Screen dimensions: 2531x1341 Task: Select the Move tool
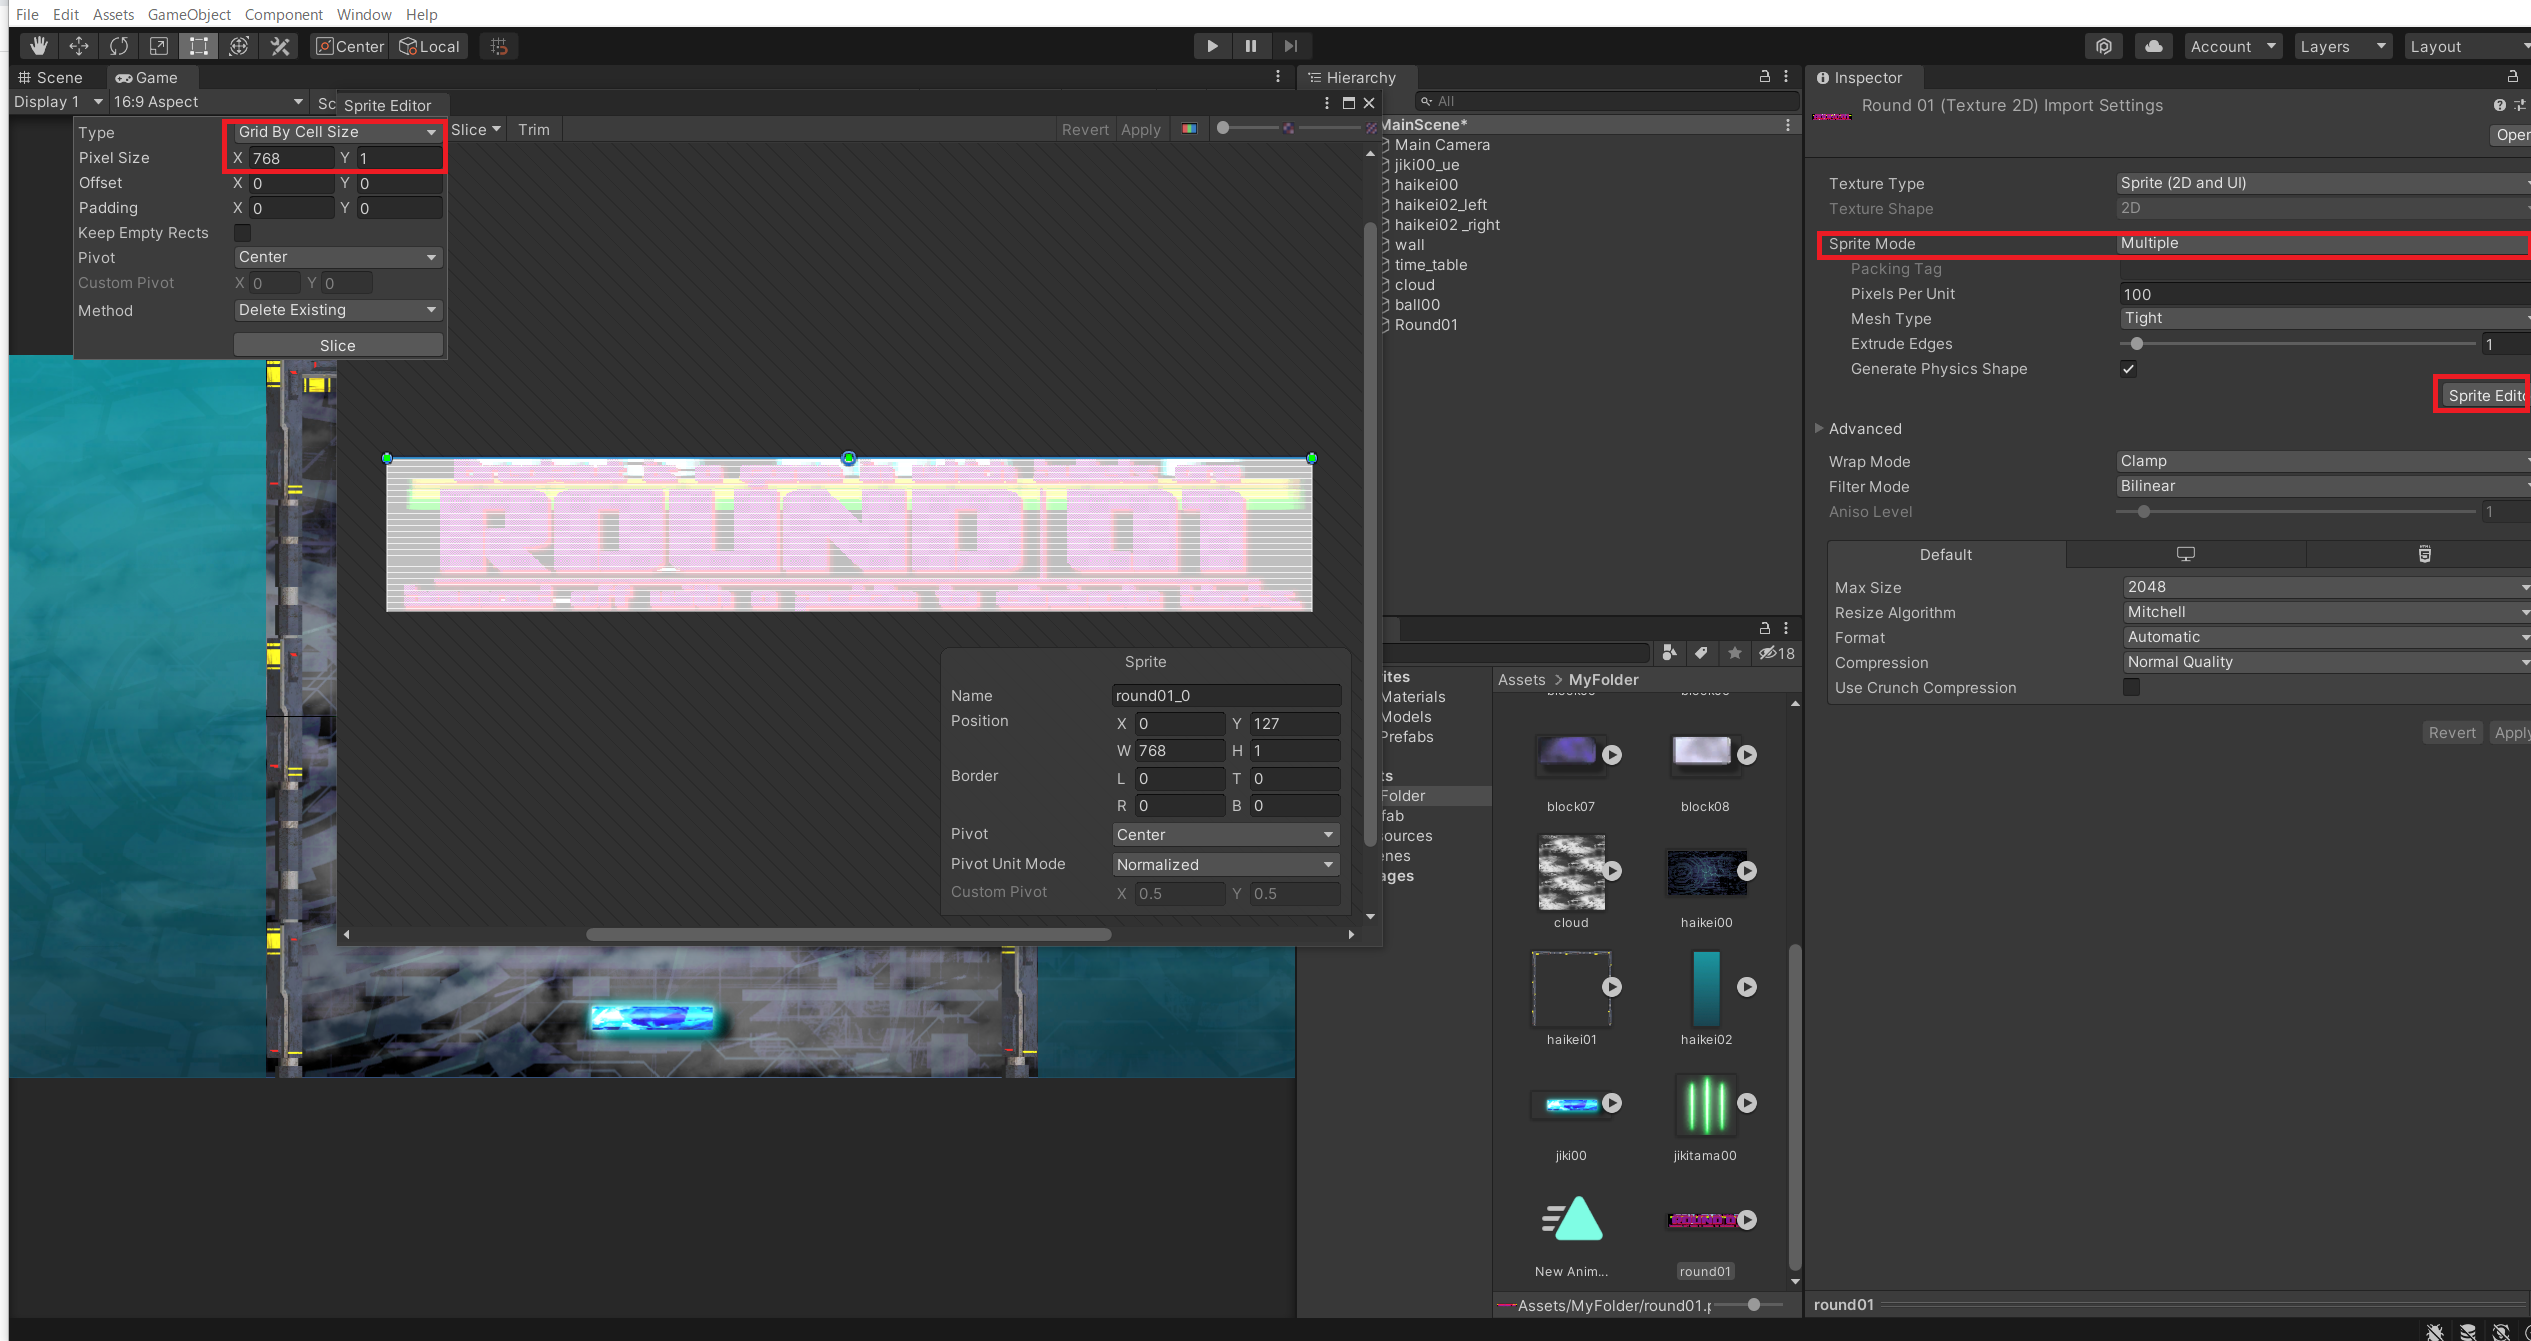point(78,46)
